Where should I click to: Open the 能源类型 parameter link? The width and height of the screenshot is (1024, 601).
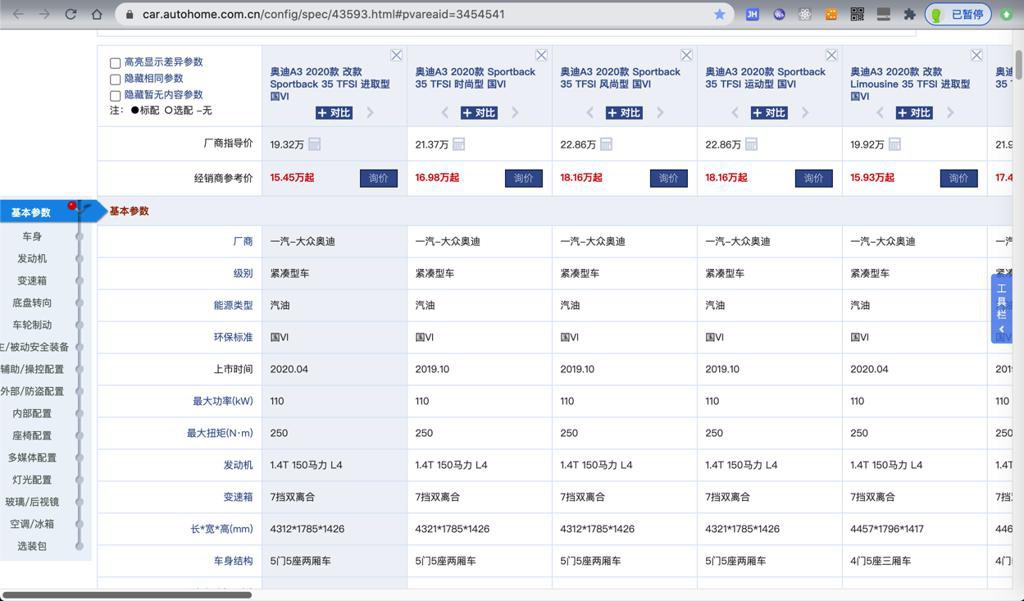233,305
